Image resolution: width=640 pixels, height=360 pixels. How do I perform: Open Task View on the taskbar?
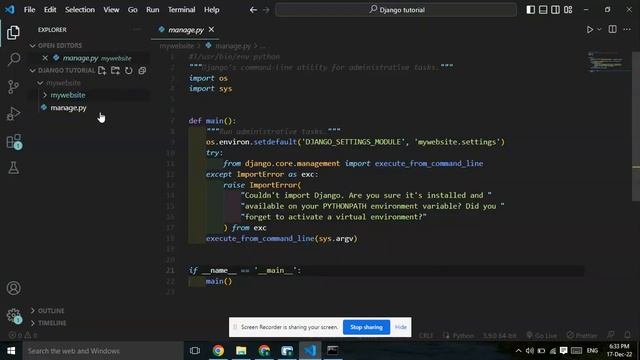click(x=195, y=351)
